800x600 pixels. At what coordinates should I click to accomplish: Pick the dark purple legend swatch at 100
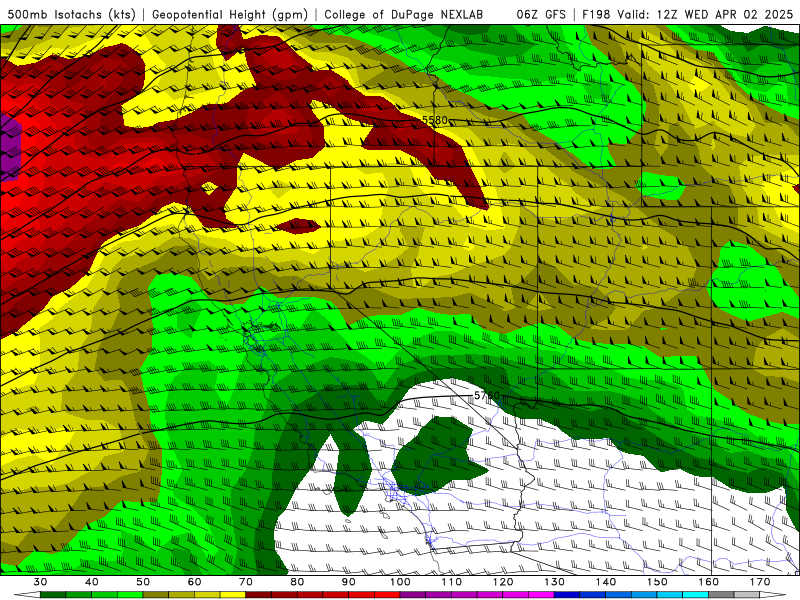pyautogui.click(x=413, y=595)
